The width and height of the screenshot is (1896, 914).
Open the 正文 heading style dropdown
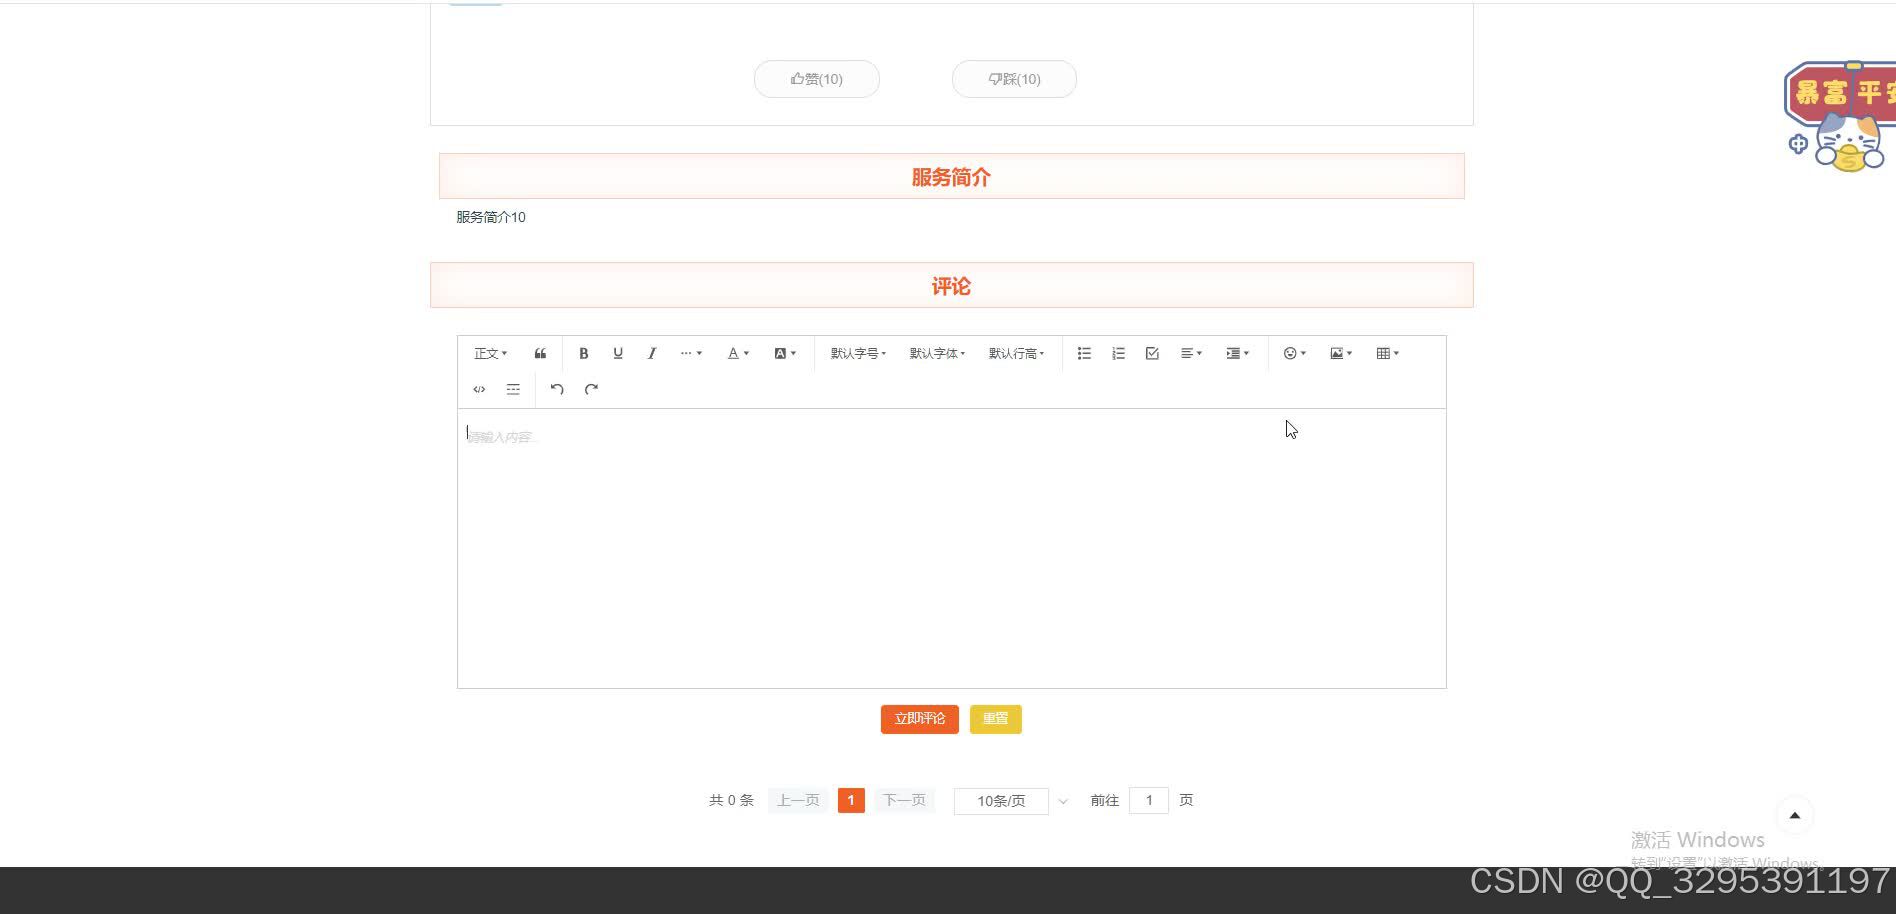click(x=490, y=353)
